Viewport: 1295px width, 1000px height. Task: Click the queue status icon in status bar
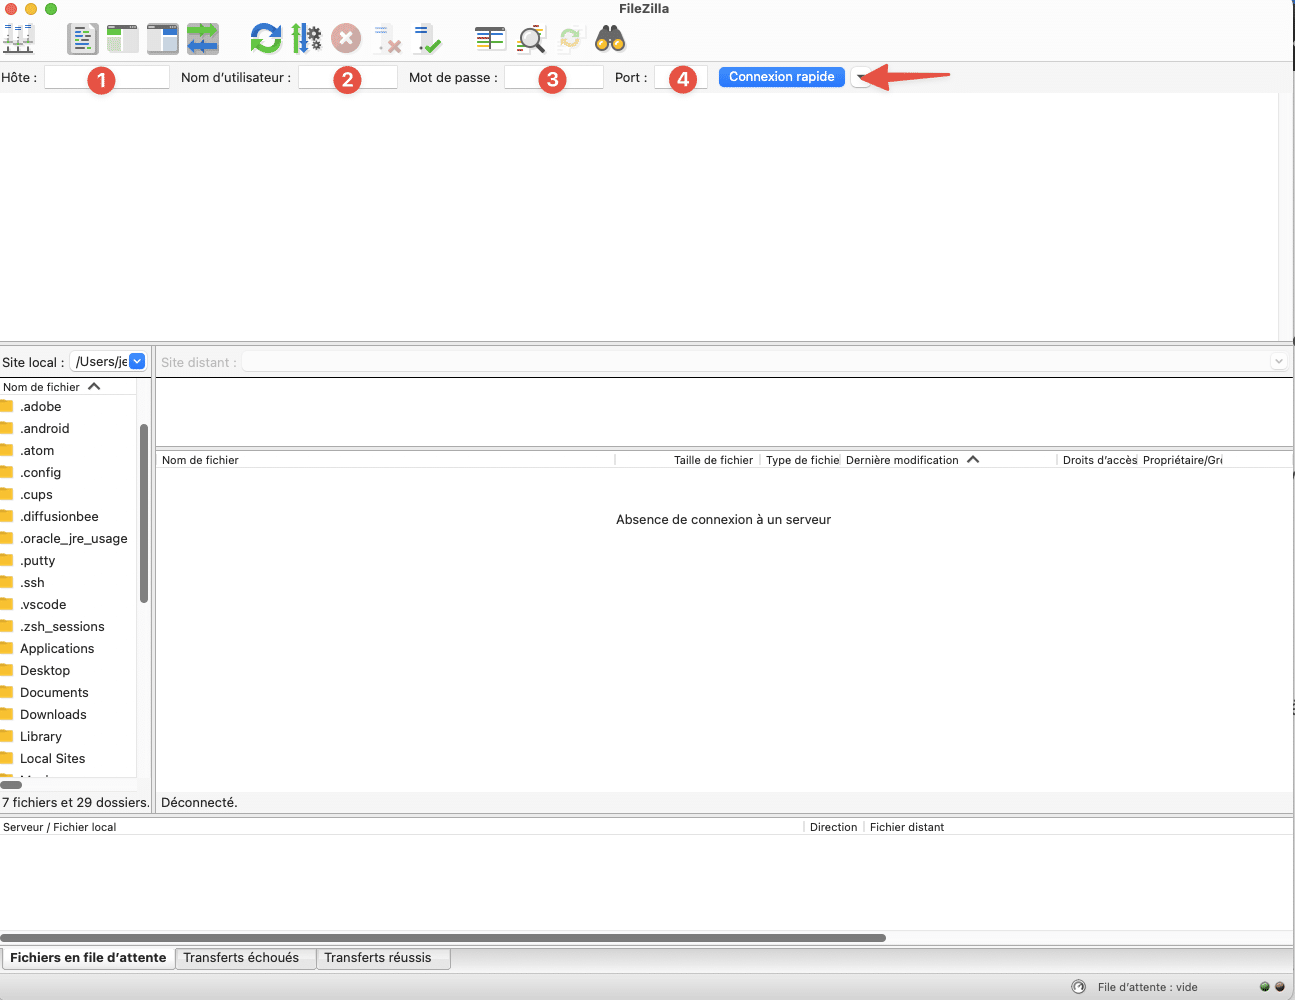point(1078,987)
